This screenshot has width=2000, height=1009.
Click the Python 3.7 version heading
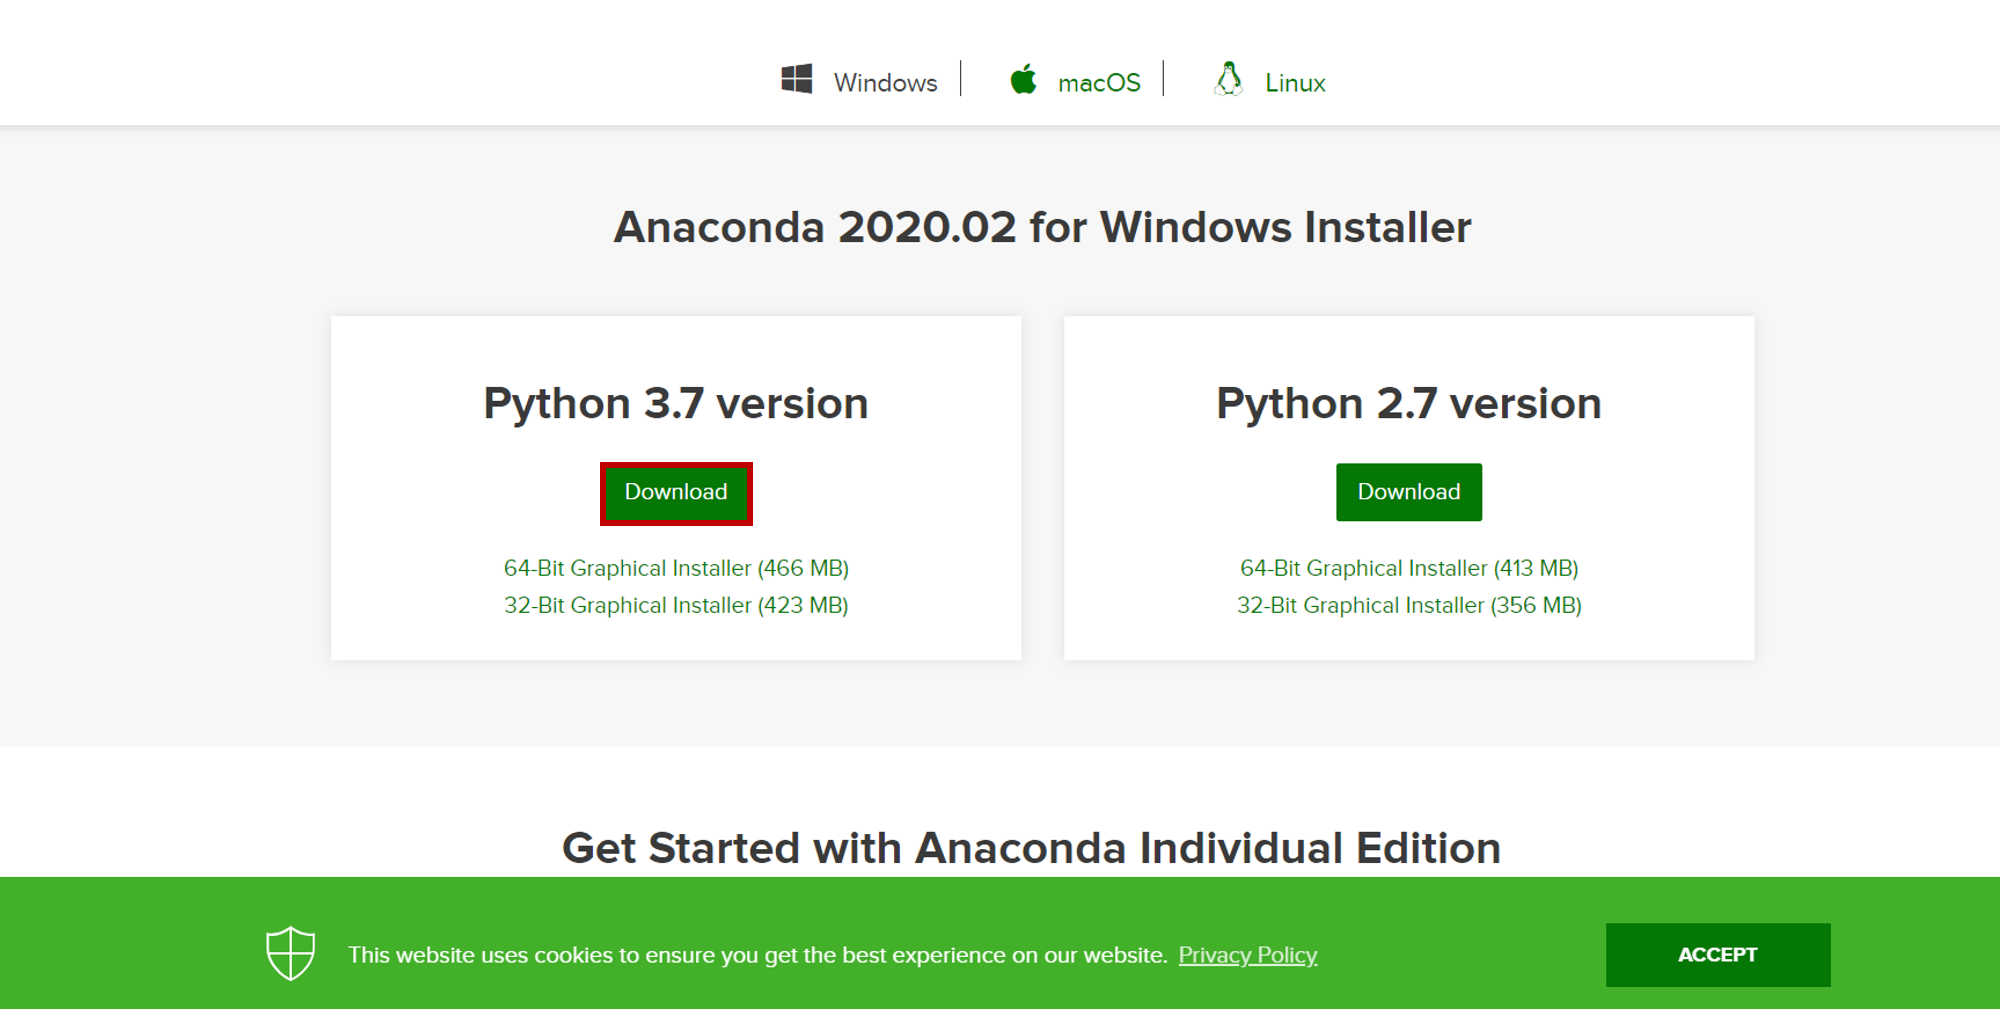tap(676, 404)
